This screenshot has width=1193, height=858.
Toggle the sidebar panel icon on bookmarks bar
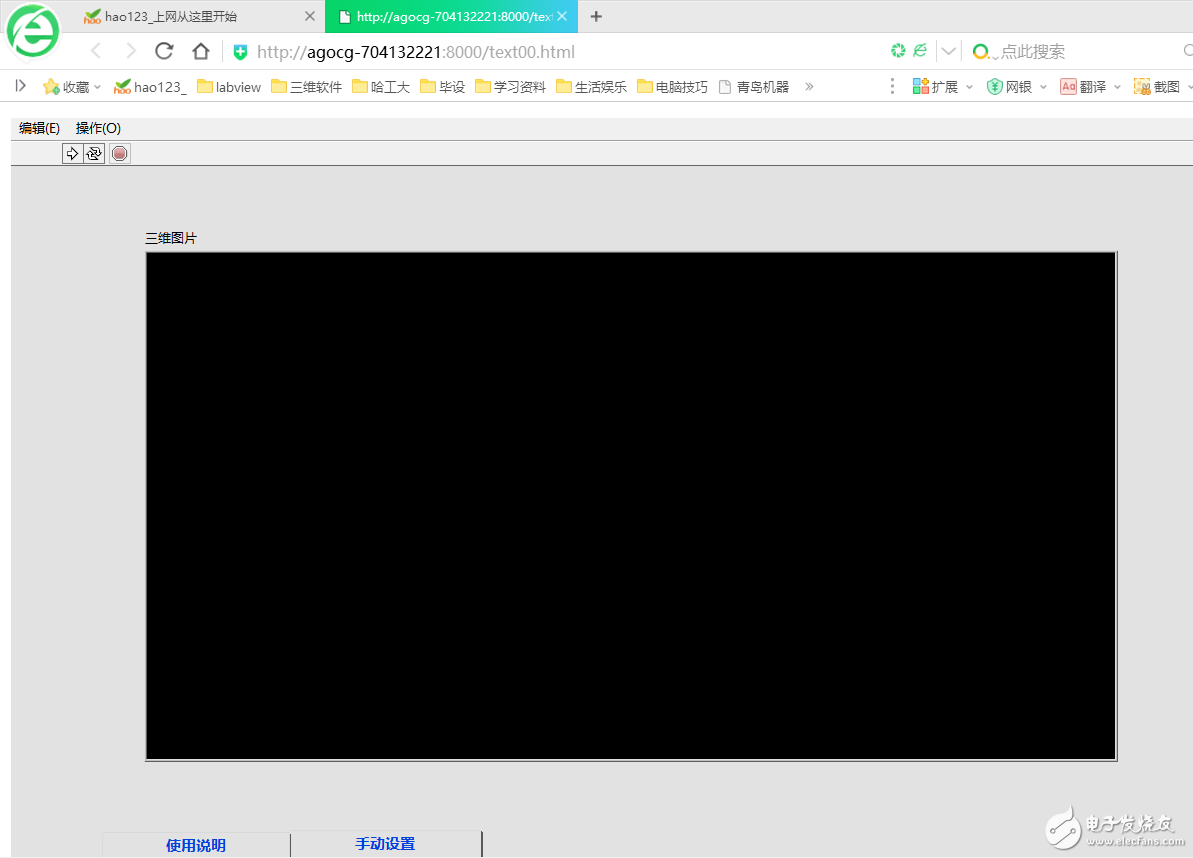point(21,86)
